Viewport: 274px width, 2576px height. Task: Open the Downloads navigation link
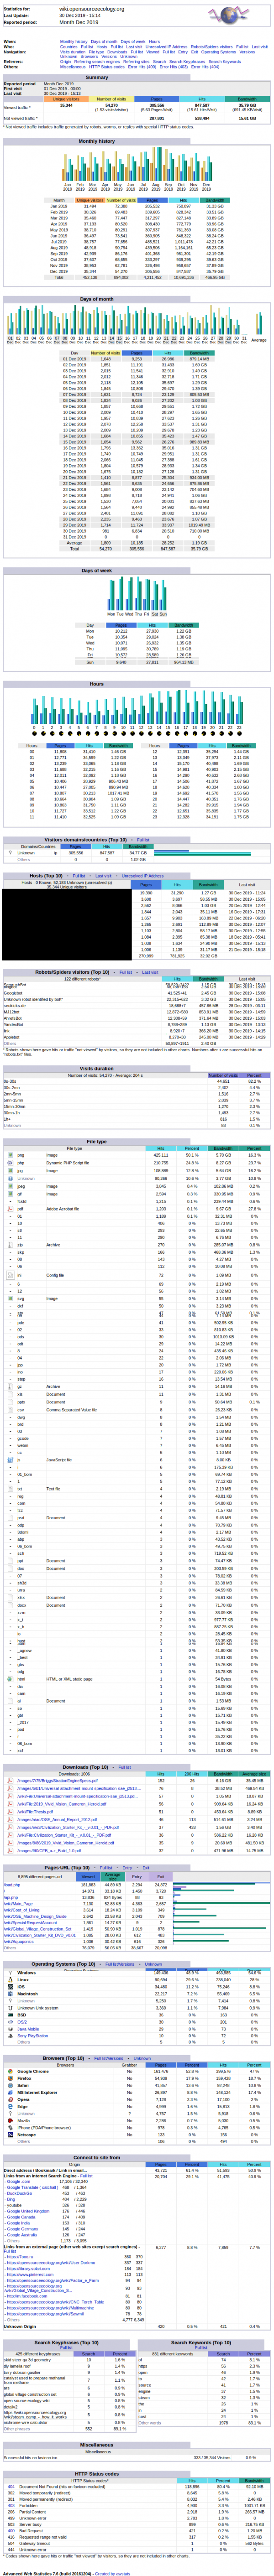coord(118,52)
